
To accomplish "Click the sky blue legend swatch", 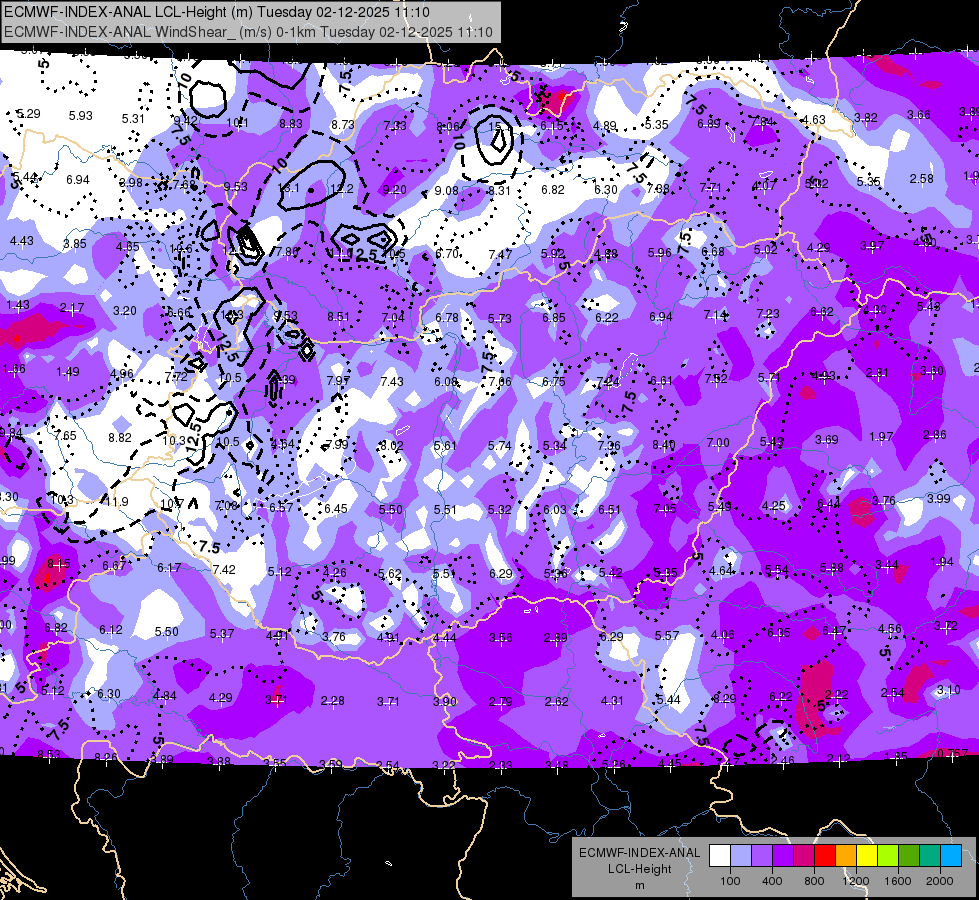I will coord(951,856).
